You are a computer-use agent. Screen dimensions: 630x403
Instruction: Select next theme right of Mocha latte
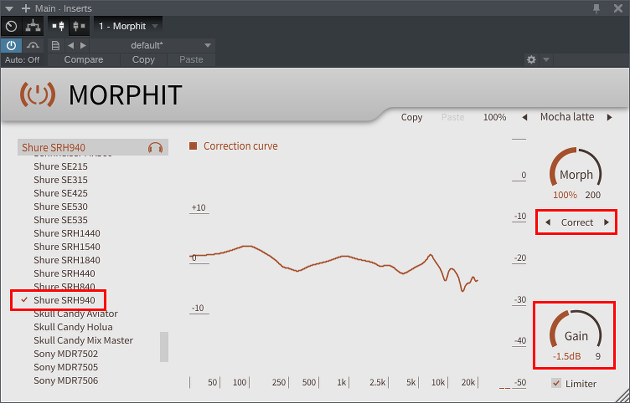(x=610, y=117)
